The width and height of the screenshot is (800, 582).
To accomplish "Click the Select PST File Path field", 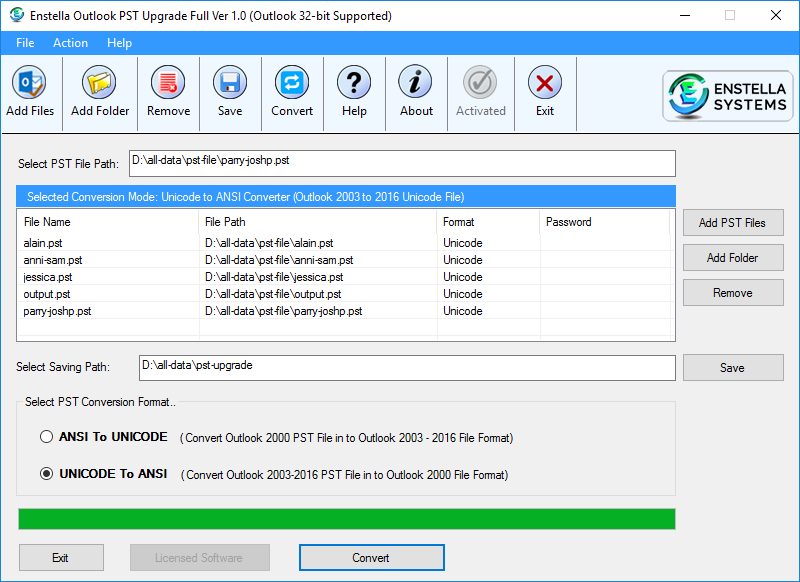I will tap(401, 163).
